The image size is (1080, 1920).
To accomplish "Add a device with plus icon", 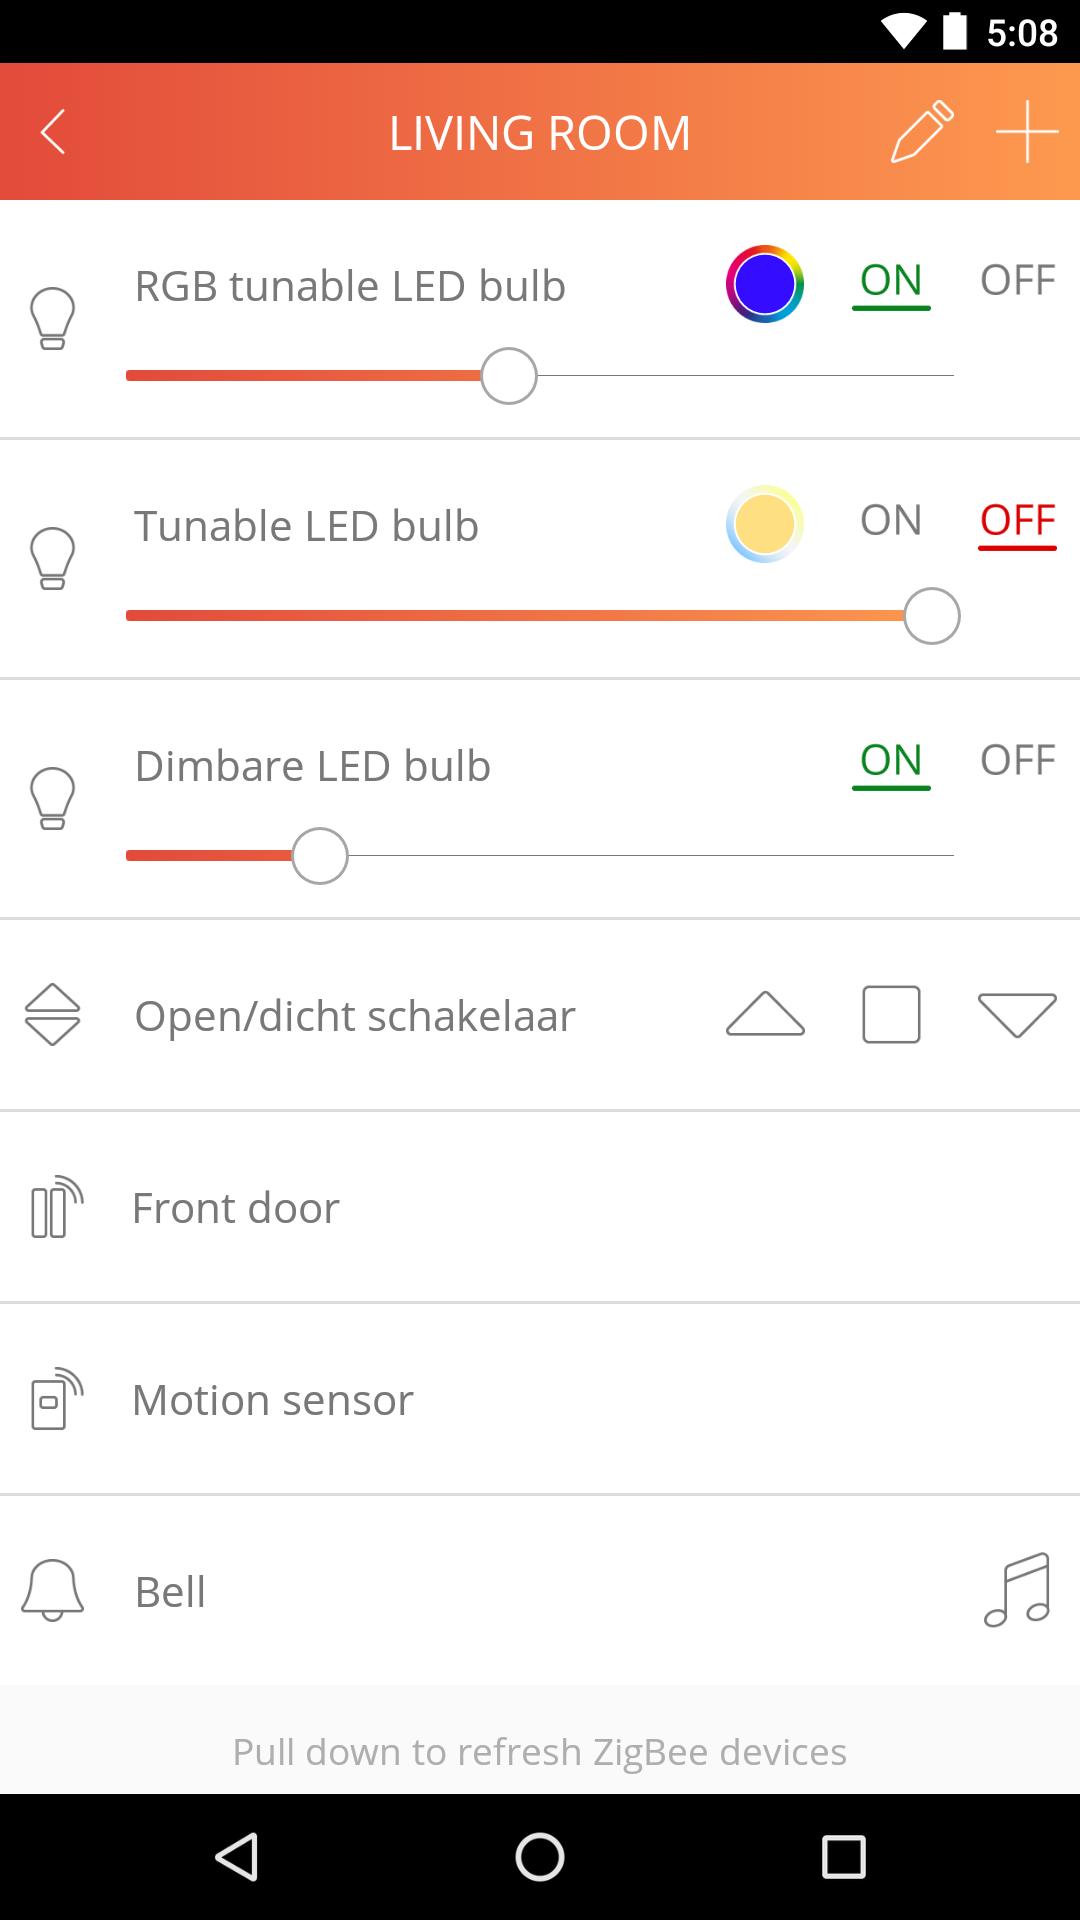I will pos(1027,132).
